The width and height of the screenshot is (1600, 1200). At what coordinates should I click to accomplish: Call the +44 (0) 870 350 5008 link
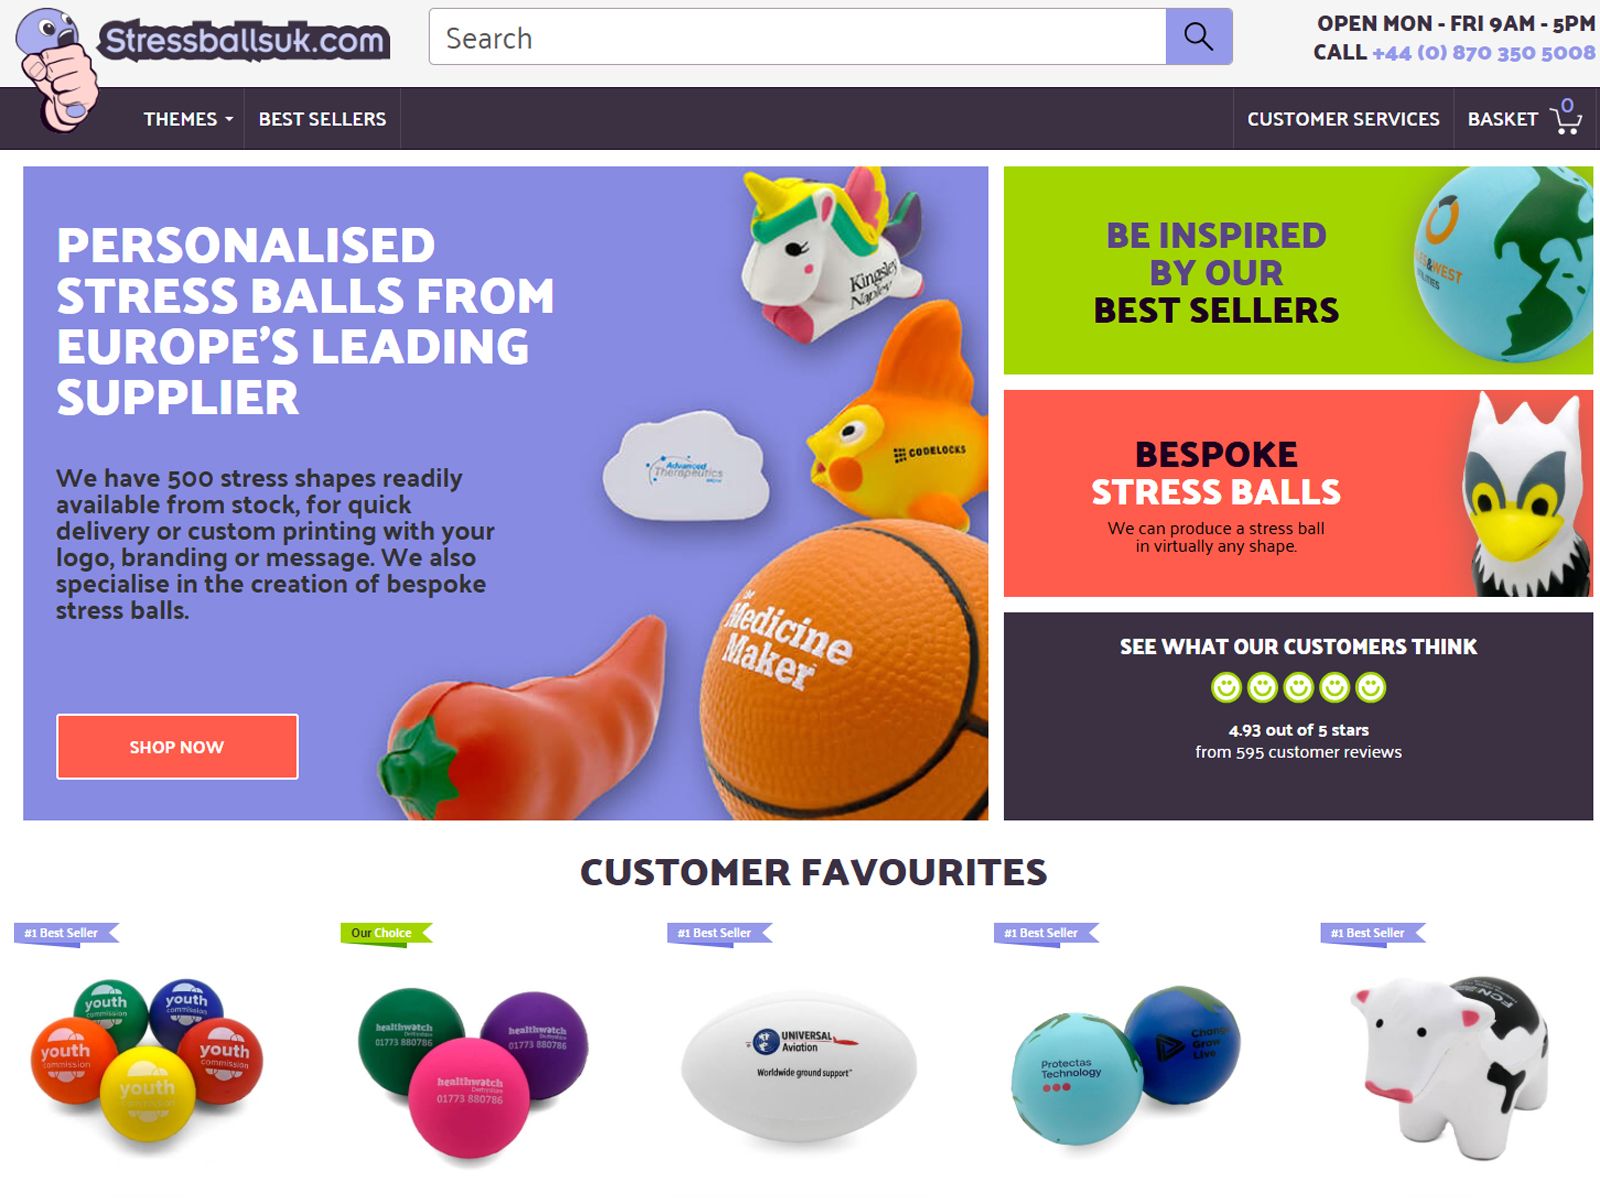(x=1483, y=53)
